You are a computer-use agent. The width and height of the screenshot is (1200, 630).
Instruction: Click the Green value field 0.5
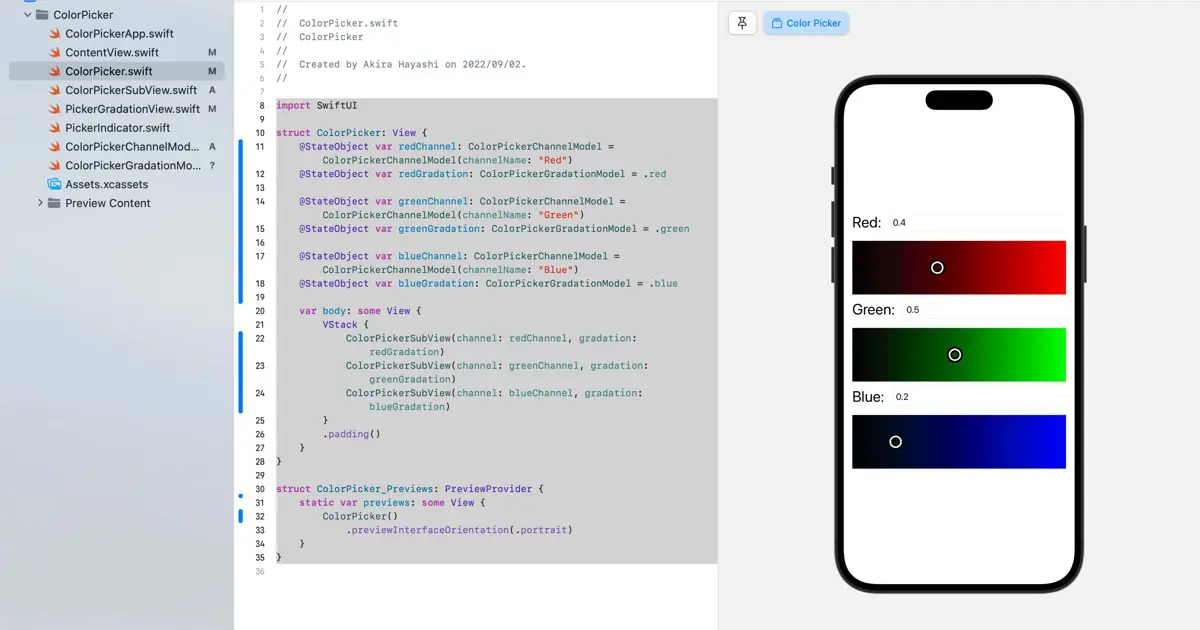984,310
